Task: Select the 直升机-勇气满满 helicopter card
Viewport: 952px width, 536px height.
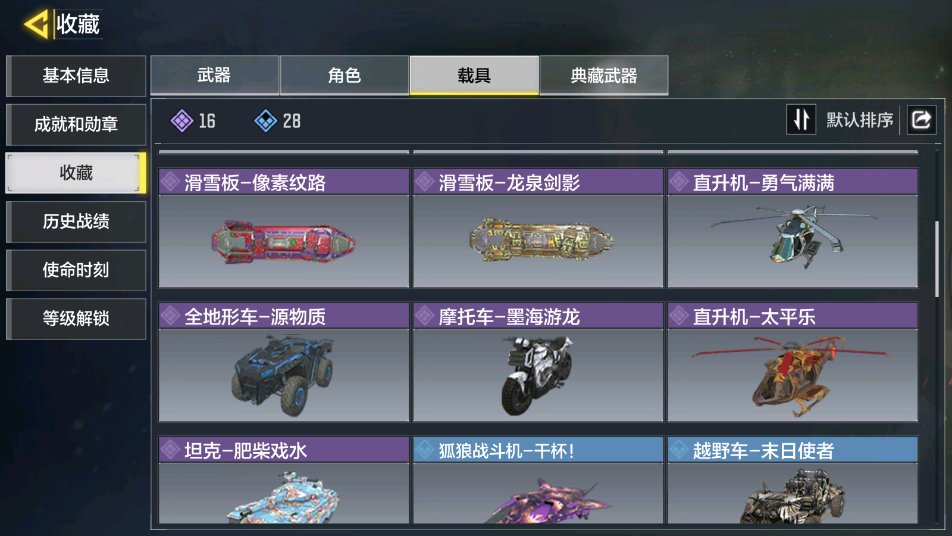Action: [x=792, y=228]
